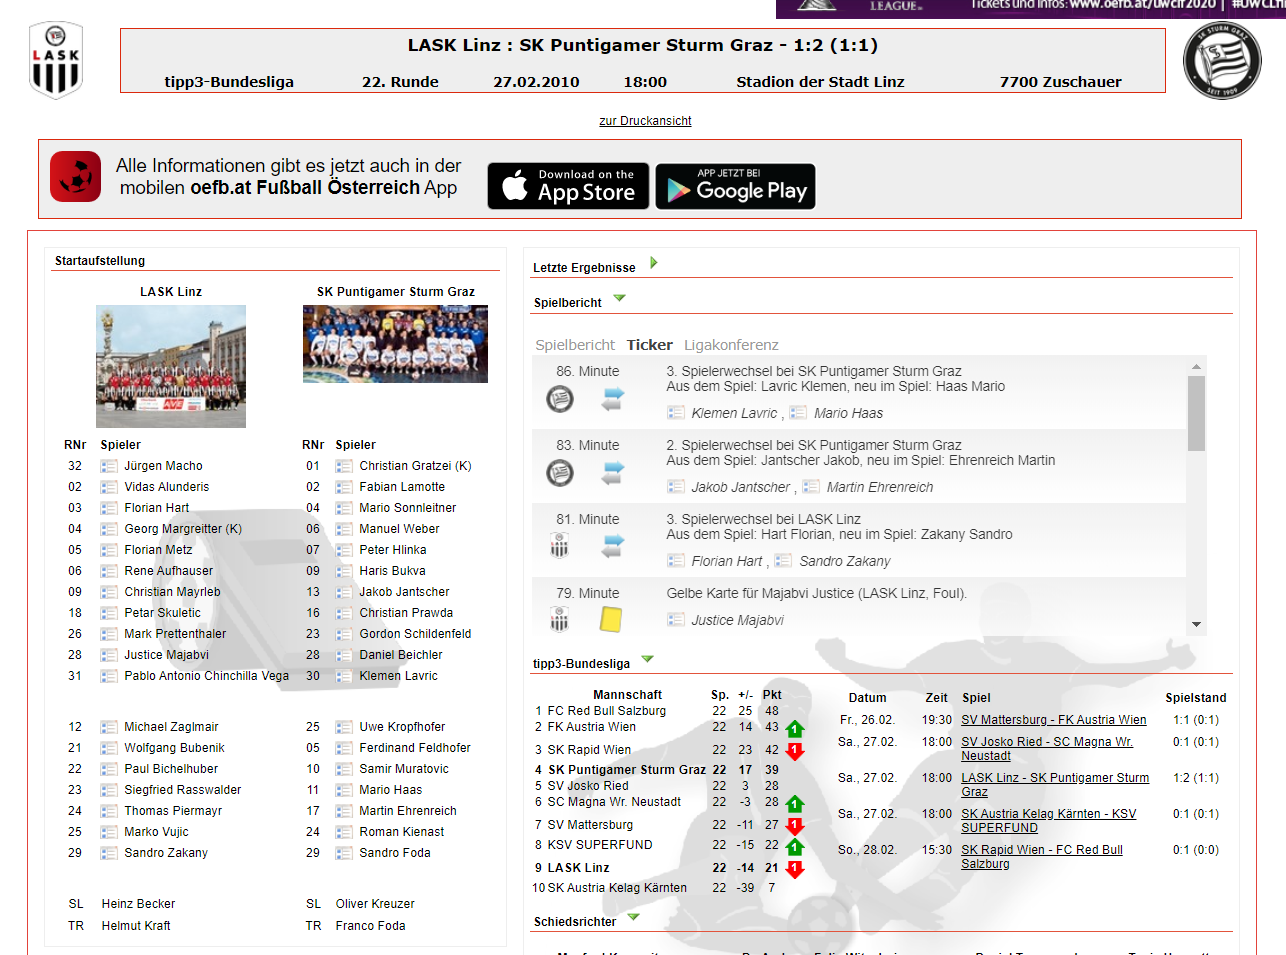
Task: Open player card icon for Thomas Piermayr
Action: click(109, 811)
